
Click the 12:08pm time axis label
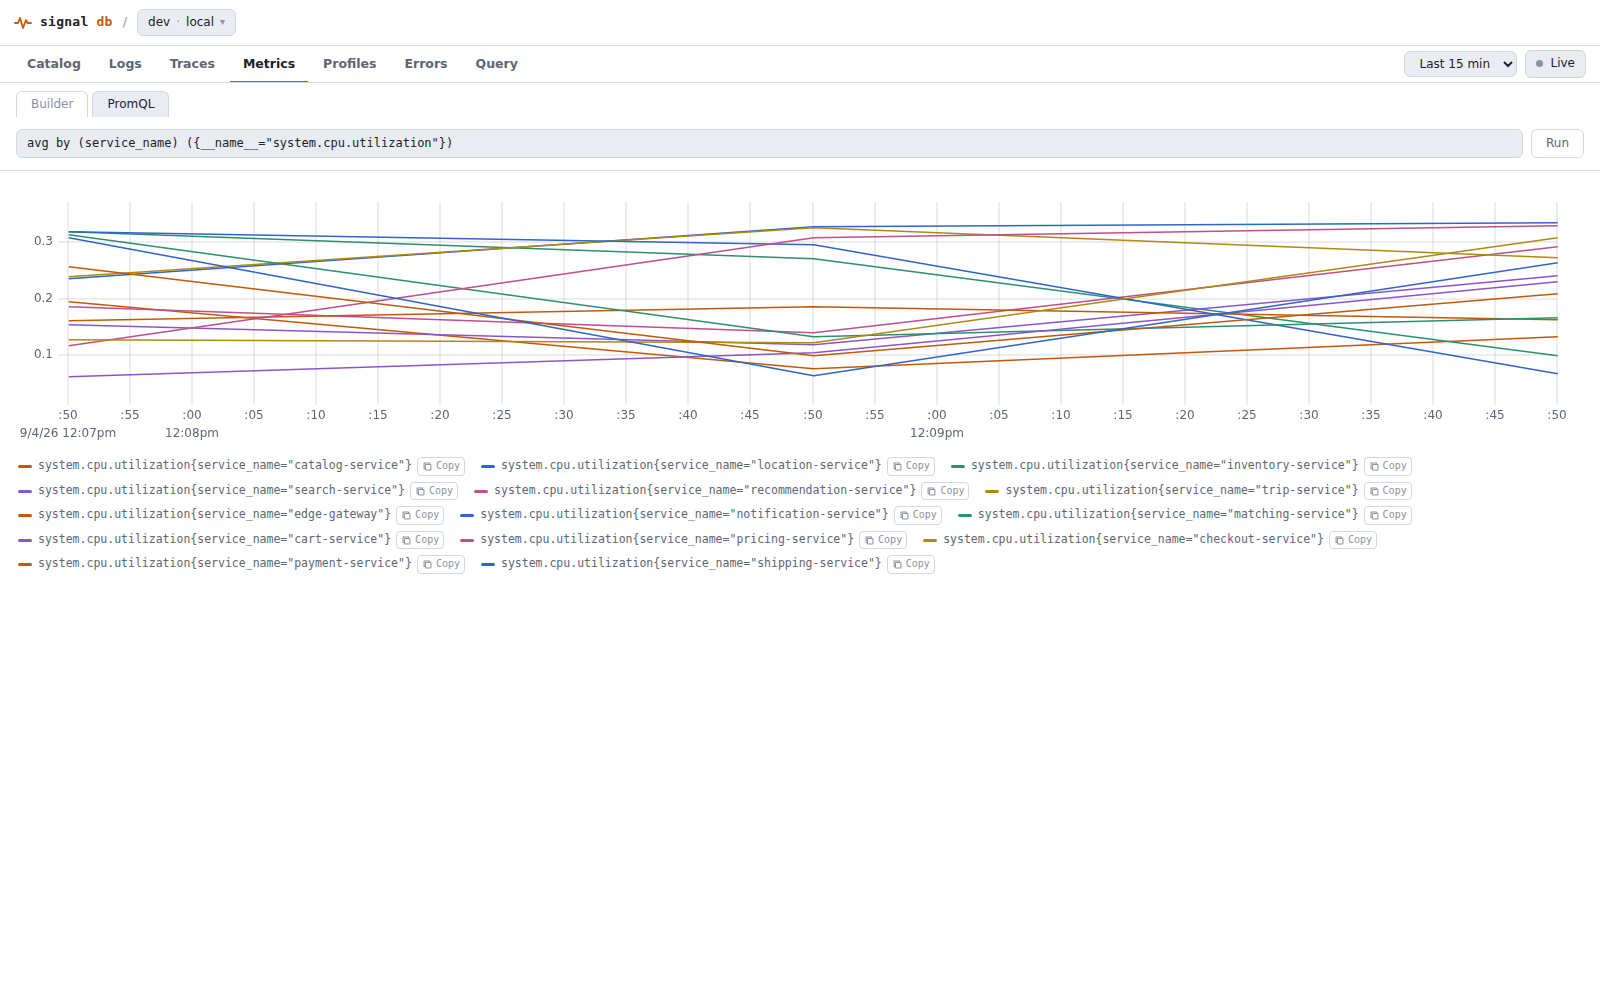point(192,433)
